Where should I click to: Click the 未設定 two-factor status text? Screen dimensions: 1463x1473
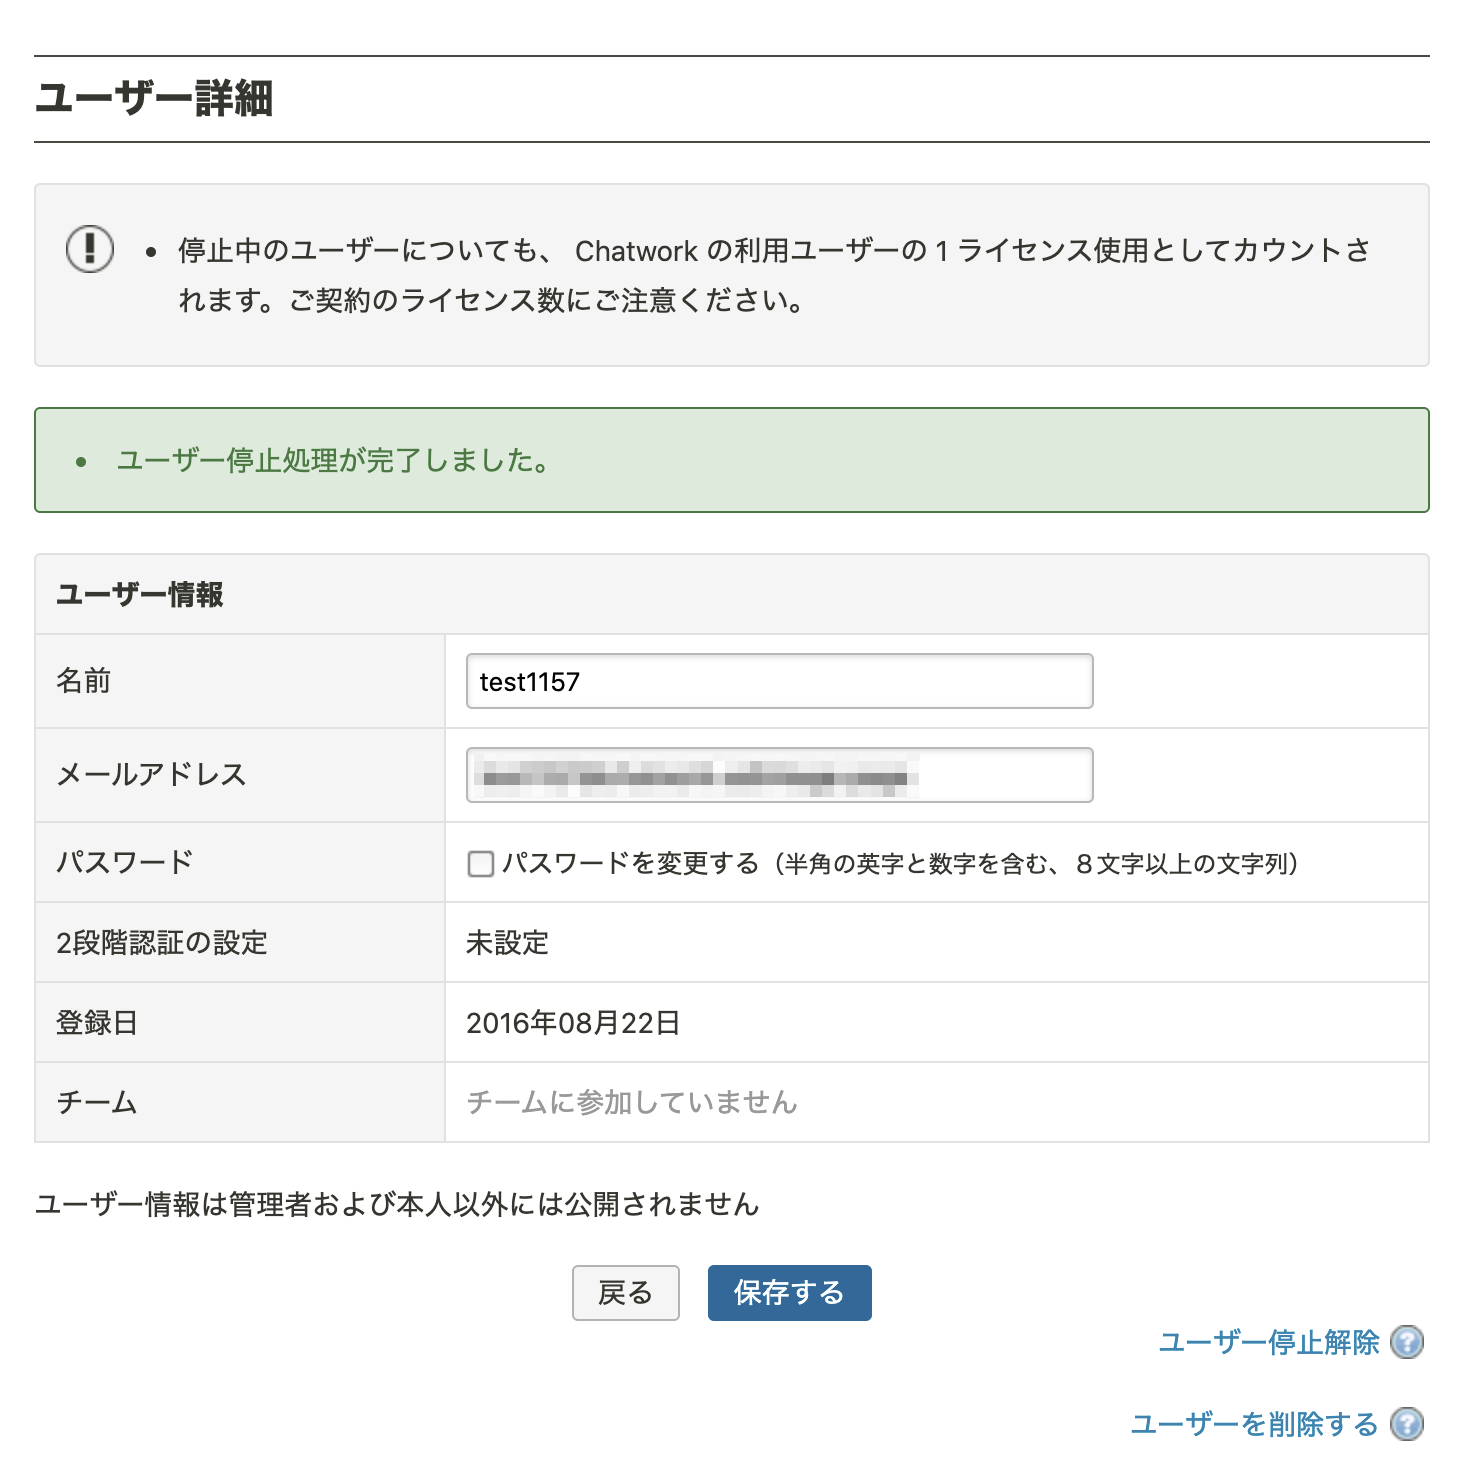[508, 942]
